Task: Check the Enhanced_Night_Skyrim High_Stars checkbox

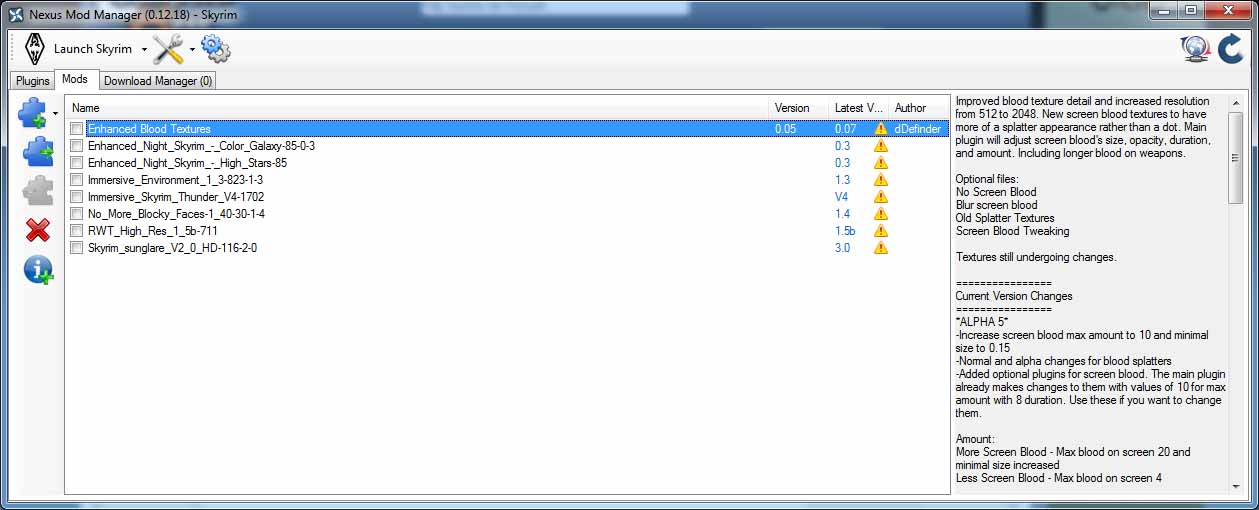Action: pos(77,163)
